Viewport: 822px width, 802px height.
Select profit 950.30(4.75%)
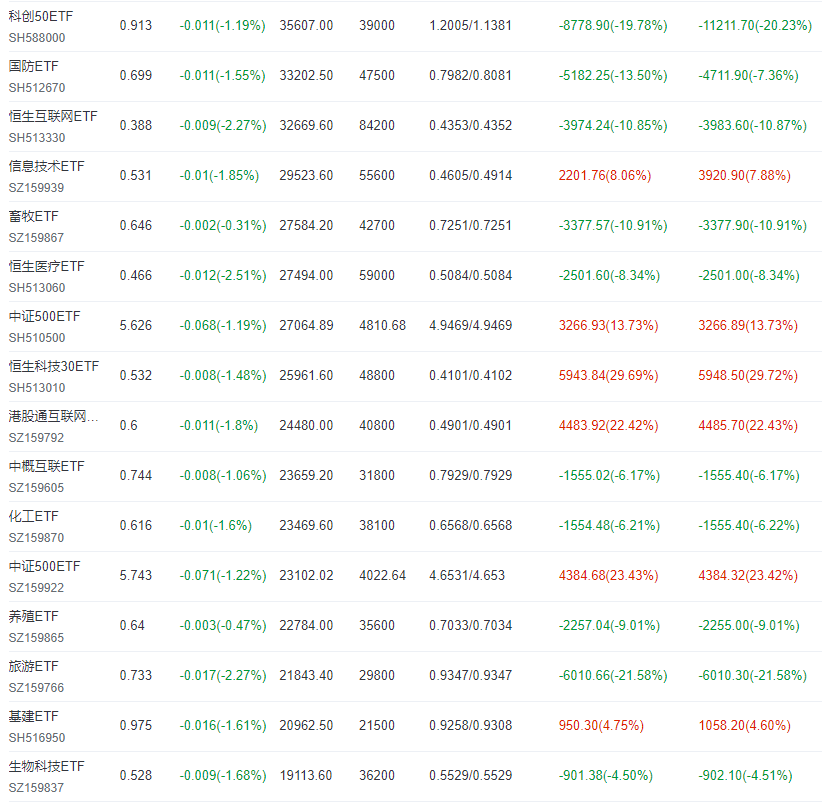(601, 725)
